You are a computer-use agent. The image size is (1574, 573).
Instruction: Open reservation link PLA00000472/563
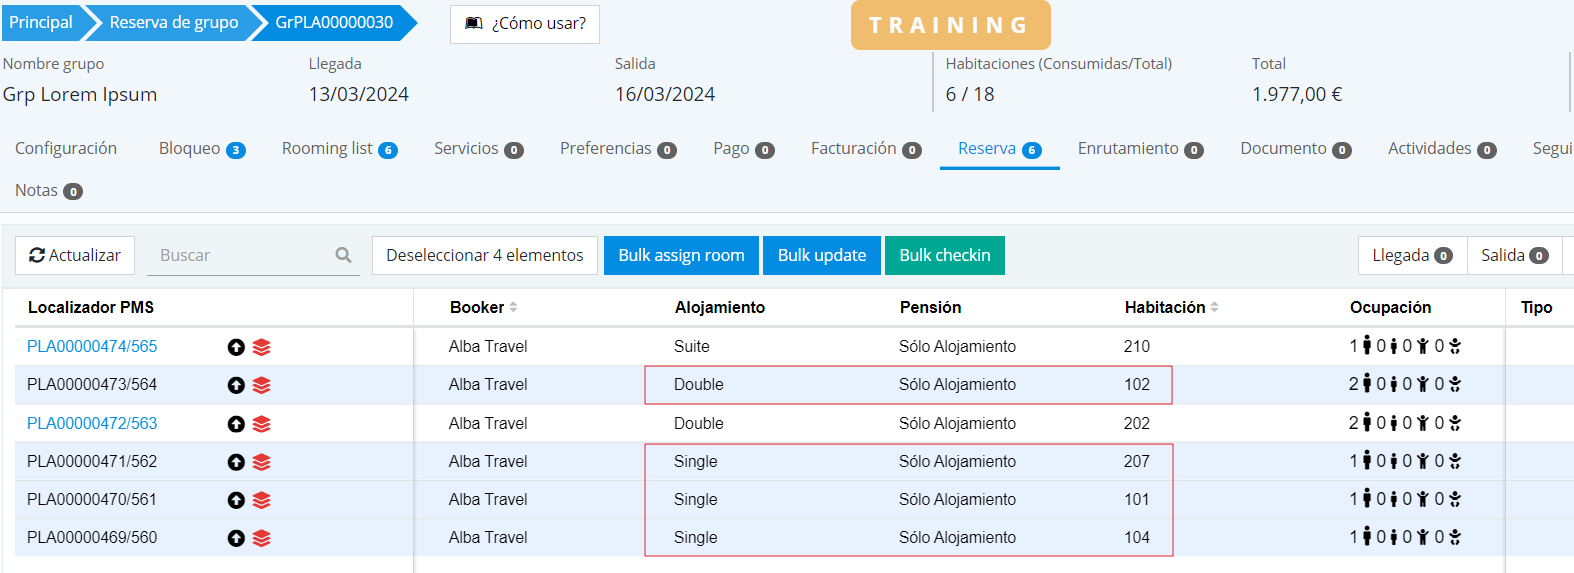(92, 423)
